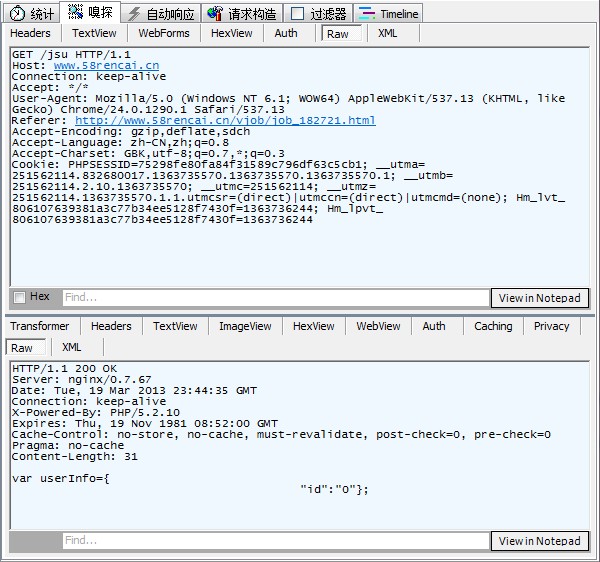Open the 请求构造 tab

pos(242,14)
